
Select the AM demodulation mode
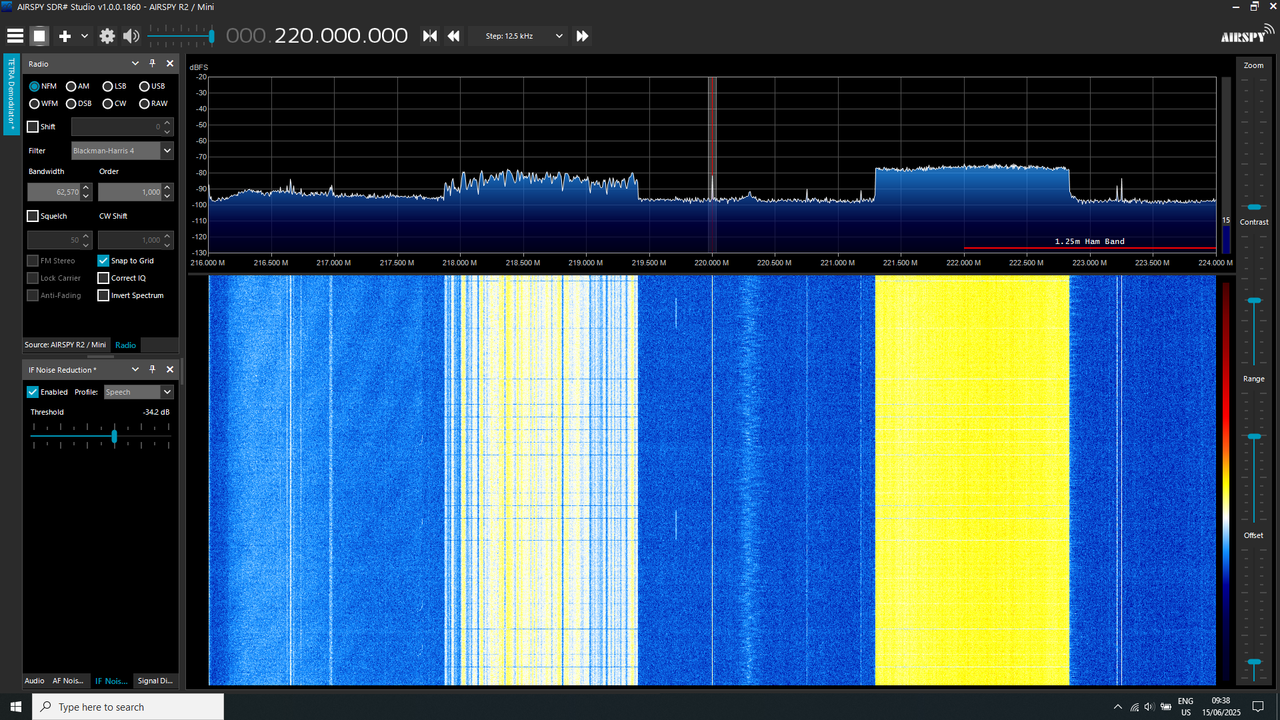pyautogui.click(x=78, y=86)
